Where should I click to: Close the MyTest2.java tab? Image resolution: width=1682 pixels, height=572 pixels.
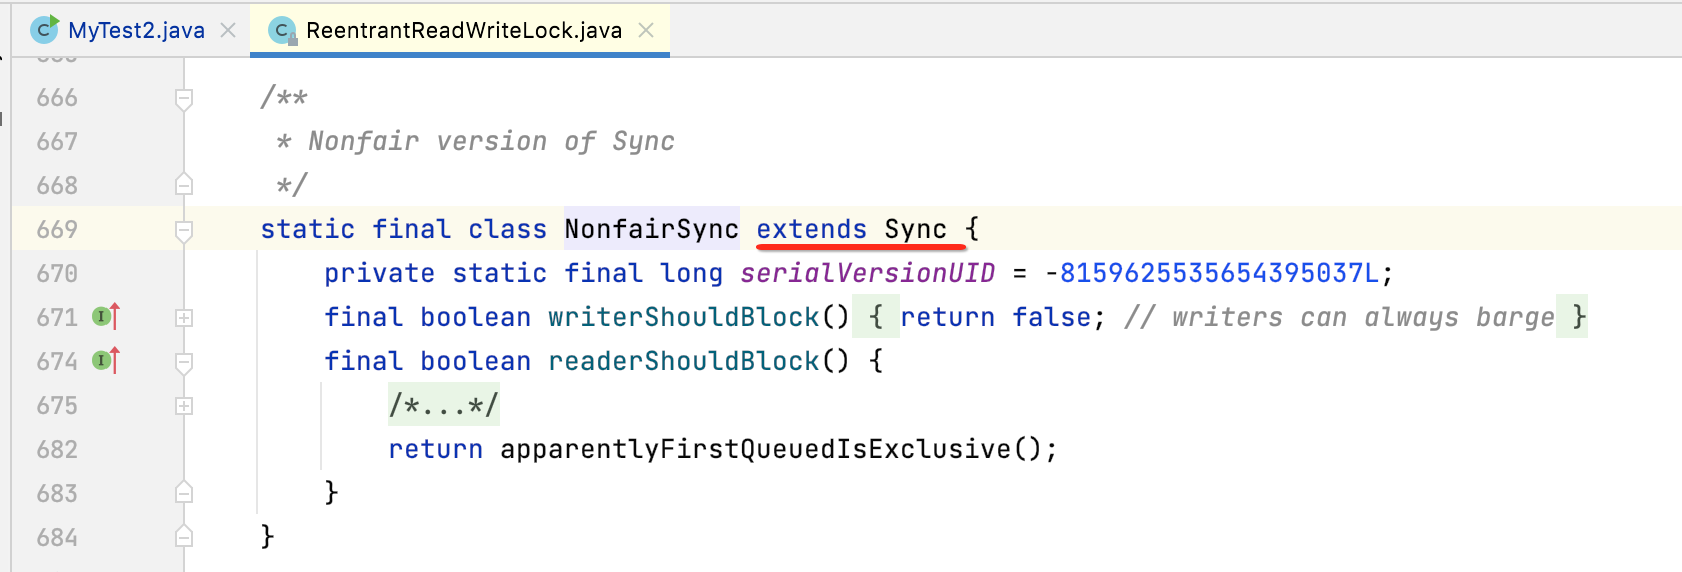(228, 30)
